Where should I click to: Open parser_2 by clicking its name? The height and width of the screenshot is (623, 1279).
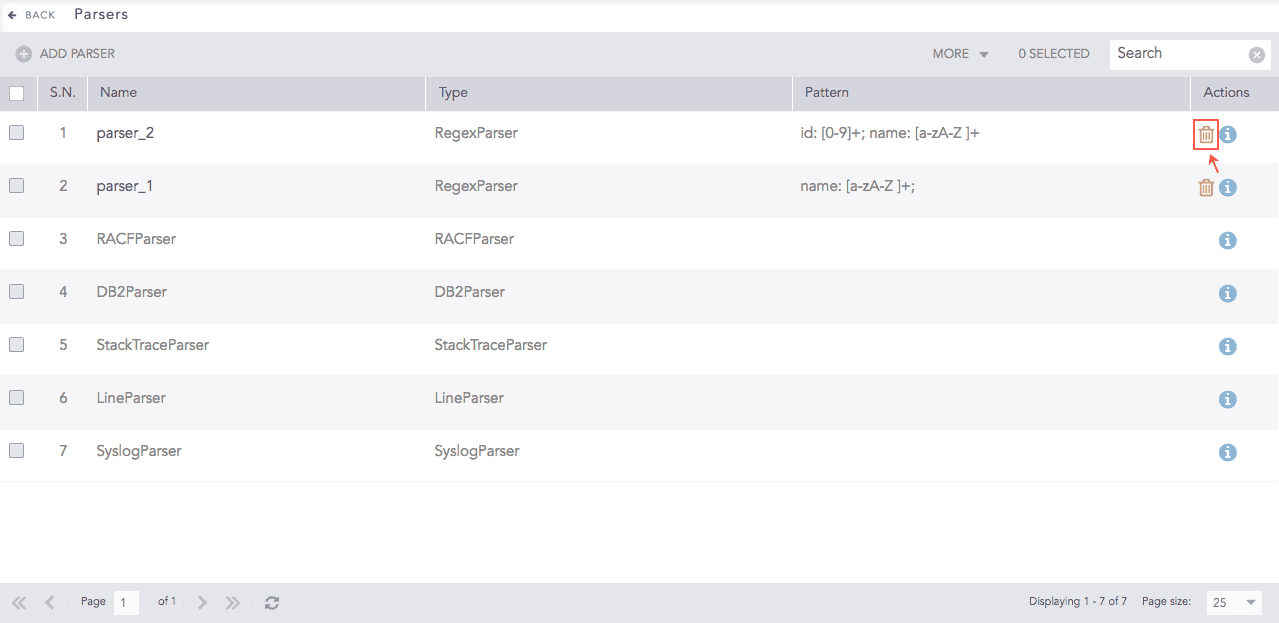(x=124, y=132)
